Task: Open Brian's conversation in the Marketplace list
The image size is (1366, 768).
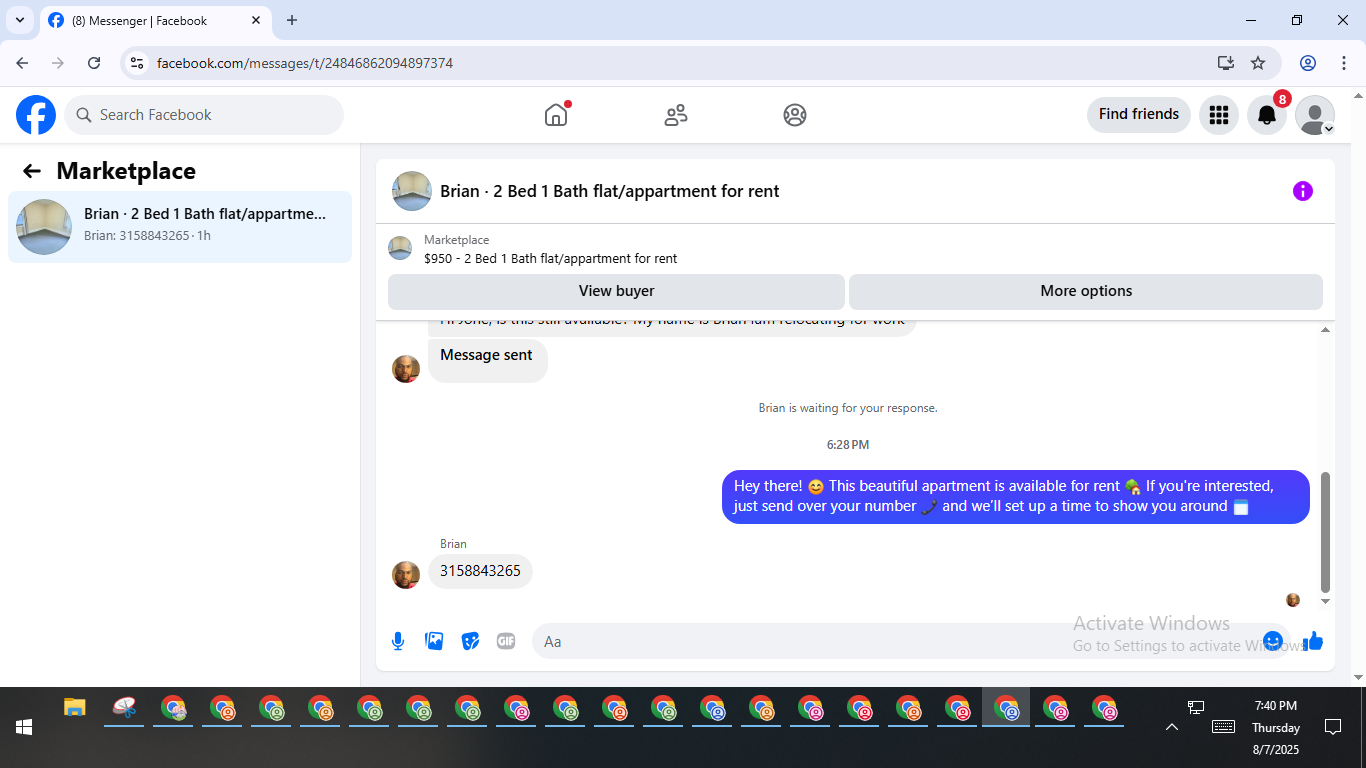Action: 180,227
